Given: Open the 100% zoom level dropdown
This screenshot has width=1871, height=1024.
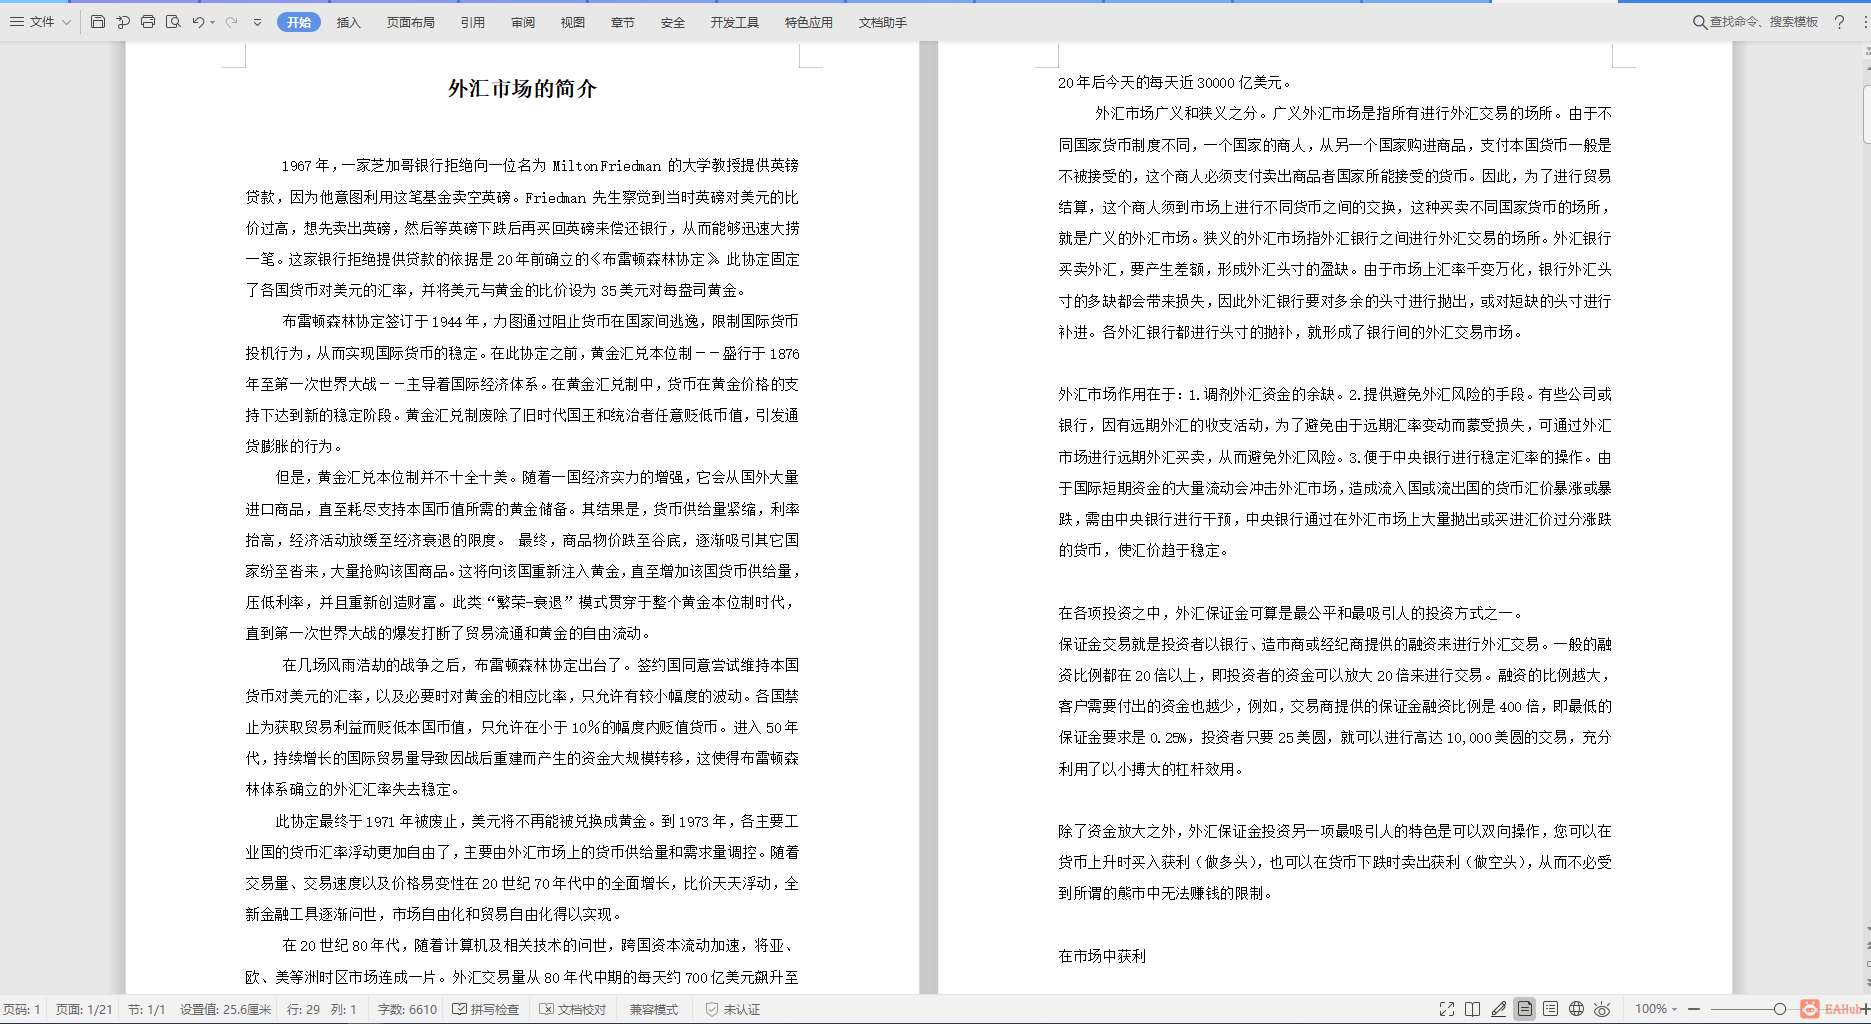Looking at the screenshot, I should [x=1656, y=1009].
